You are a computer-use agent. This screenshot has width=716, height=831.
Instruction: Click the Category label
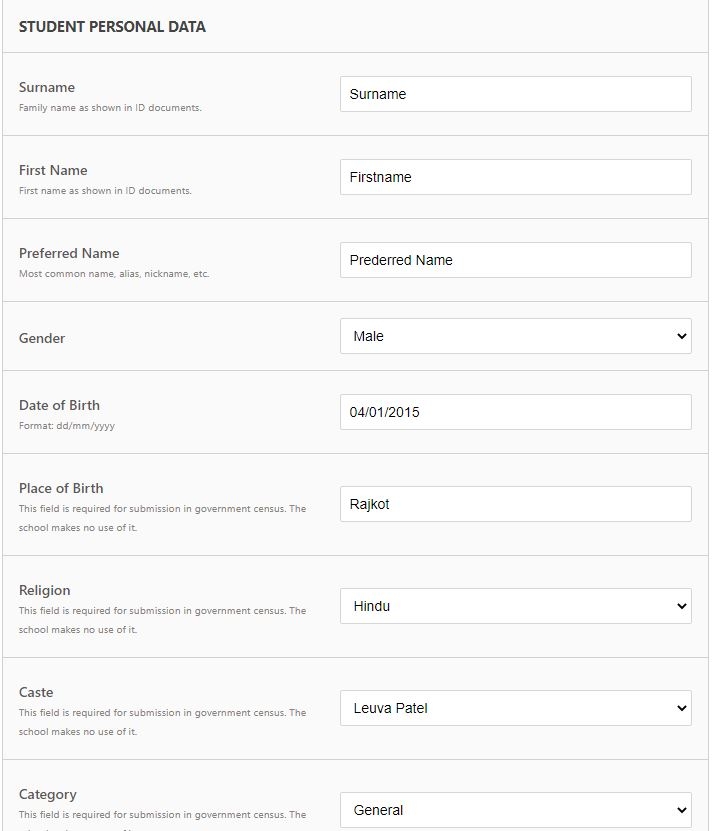pyautogui.click(x=48, y=794)
